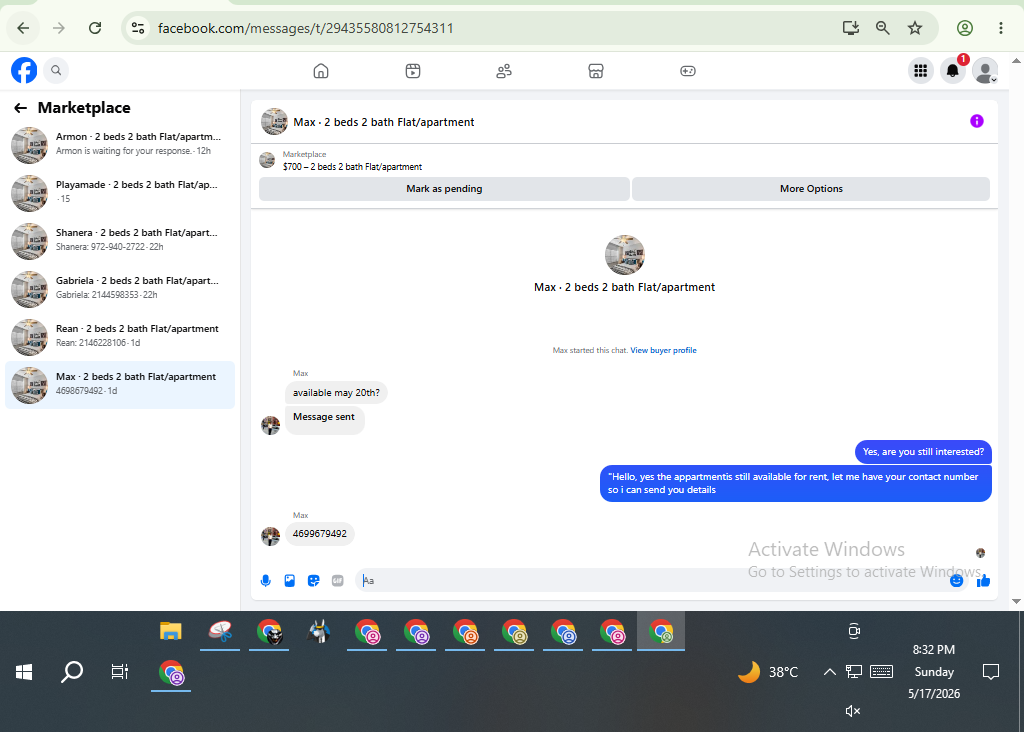Open the account profile avatar menu
Viewport: 1024px width, 732px height.
pos(985,71)
